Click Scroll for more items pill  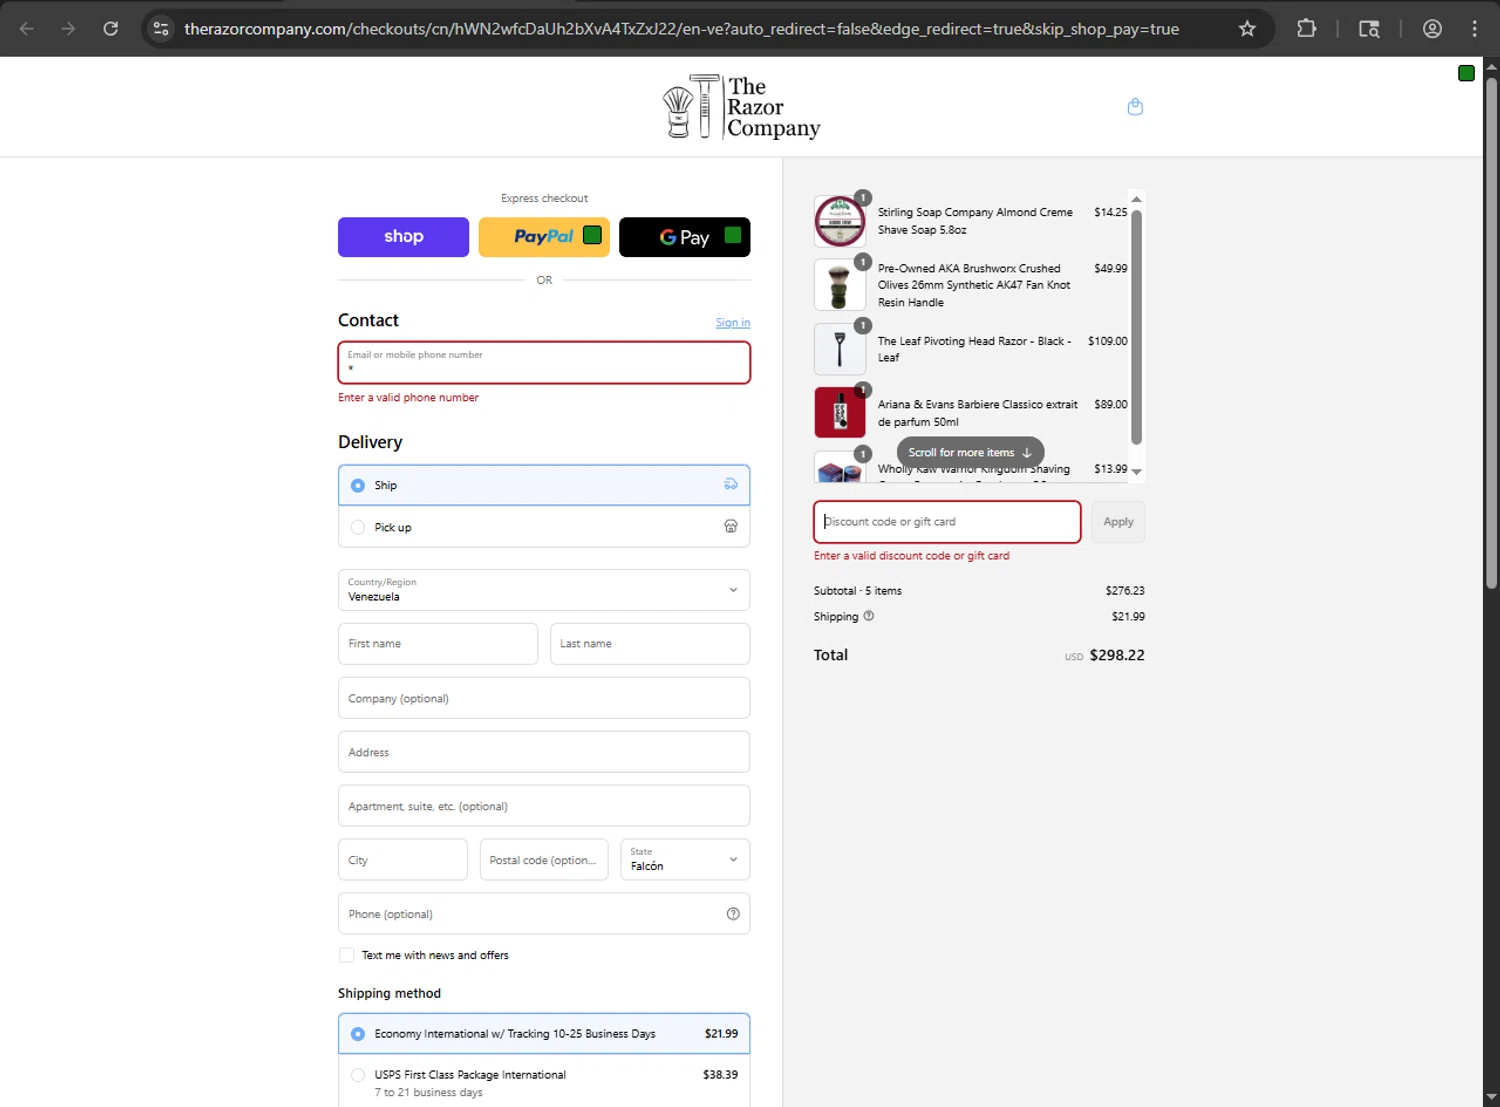[x=970, y=452]
